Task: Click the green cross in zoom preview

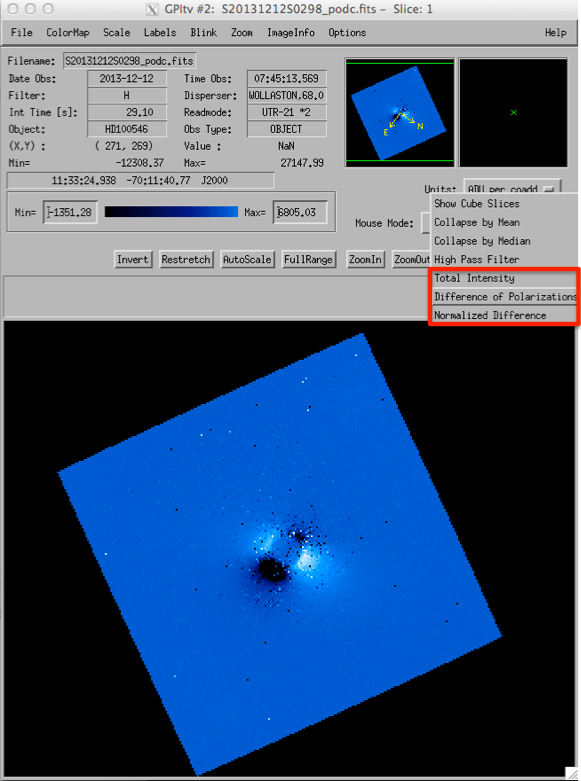Action: click(514, 113)
